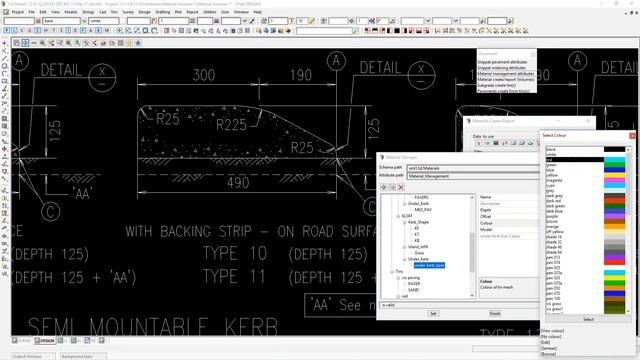Toggle the P snap button

point(7,31)
